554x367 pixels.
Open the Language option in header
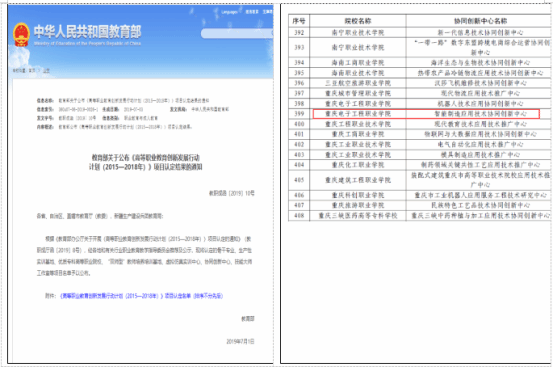pyautogui.click(x=230, y=12)
